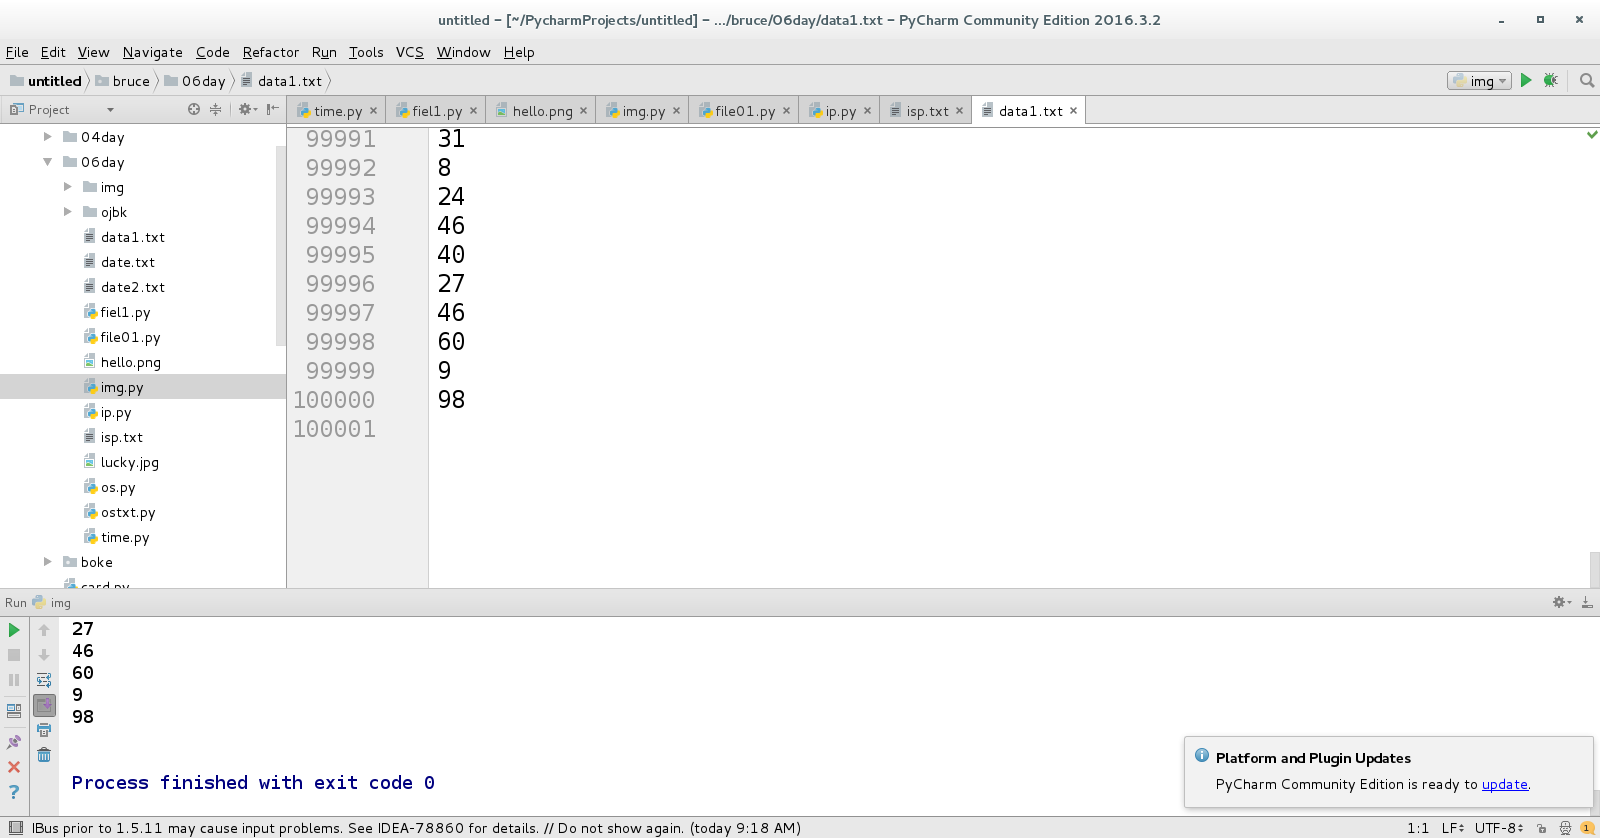Click the green inspection checkmark in editor
Image resolution: width=1600 pixels, height=838 pixels.
click(x=1592, y=134)
